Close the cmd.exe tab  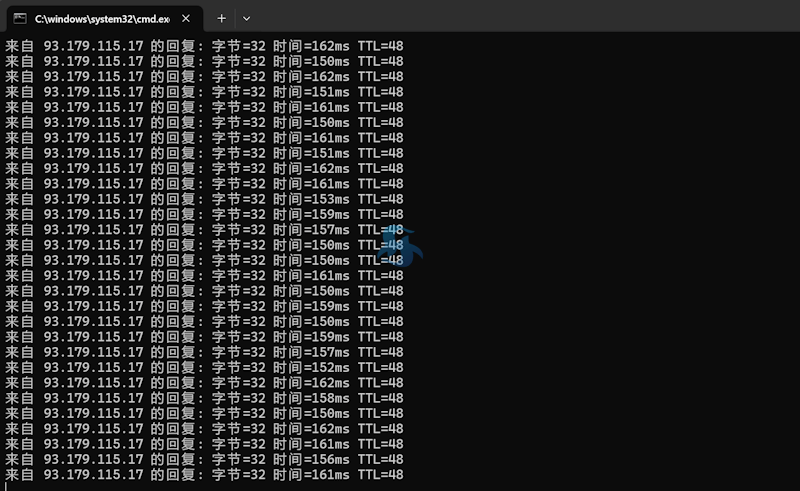[x=186, y=18]
